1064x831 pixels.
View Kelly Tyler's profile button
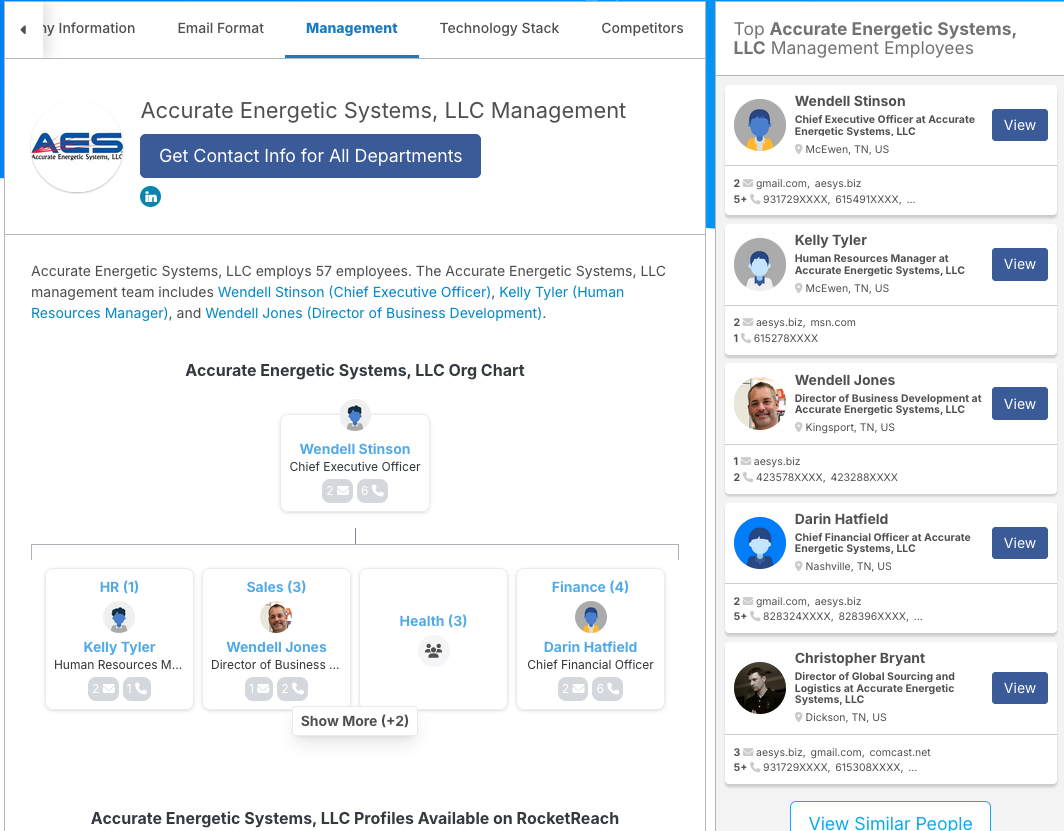[1019, 264]
